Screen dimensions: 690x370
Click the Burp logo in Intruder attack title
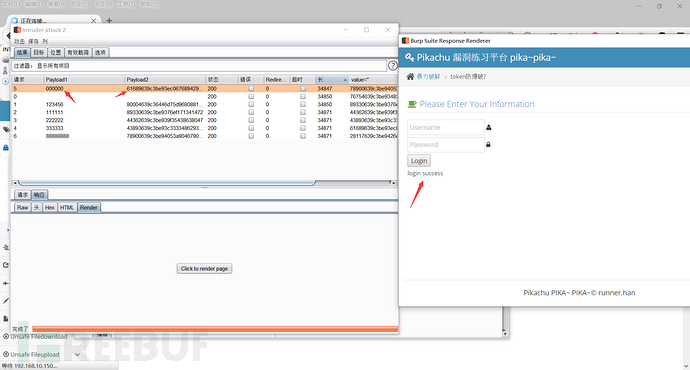pyautogui.click(x=17, y=30)
